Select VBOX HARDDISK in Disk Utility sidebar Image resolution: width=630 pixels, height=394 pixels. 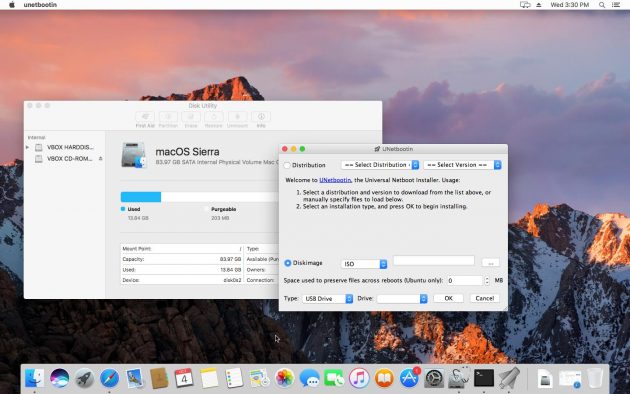64,147
